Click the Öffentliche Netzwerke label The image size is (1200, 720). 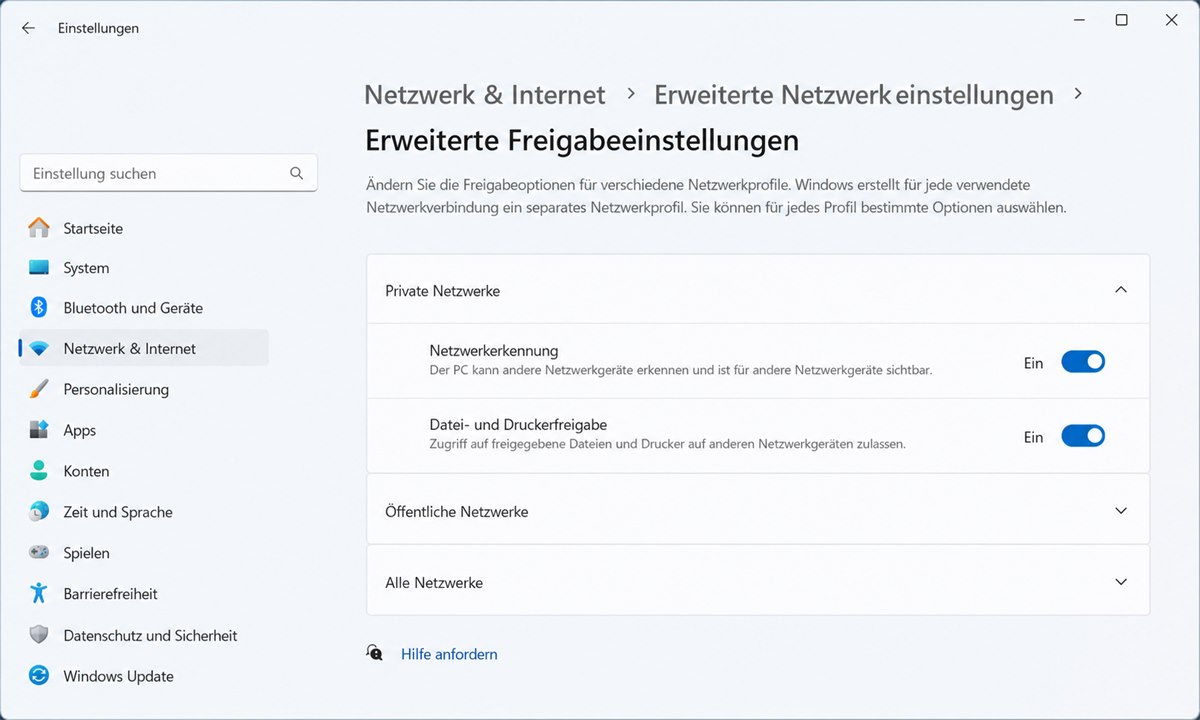[x=456, y=511]
